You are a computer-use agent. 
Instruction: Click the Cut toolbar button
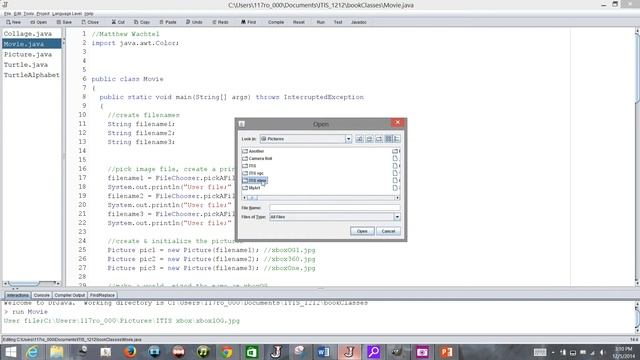118,22
